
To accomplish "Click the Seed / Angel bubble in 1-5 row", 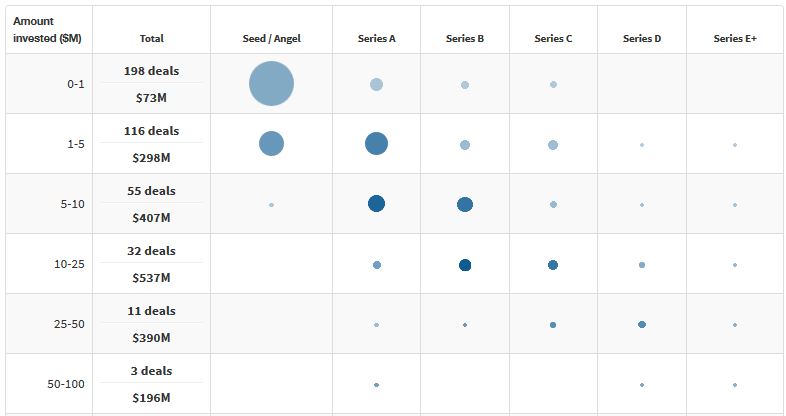I will [271, 144].
